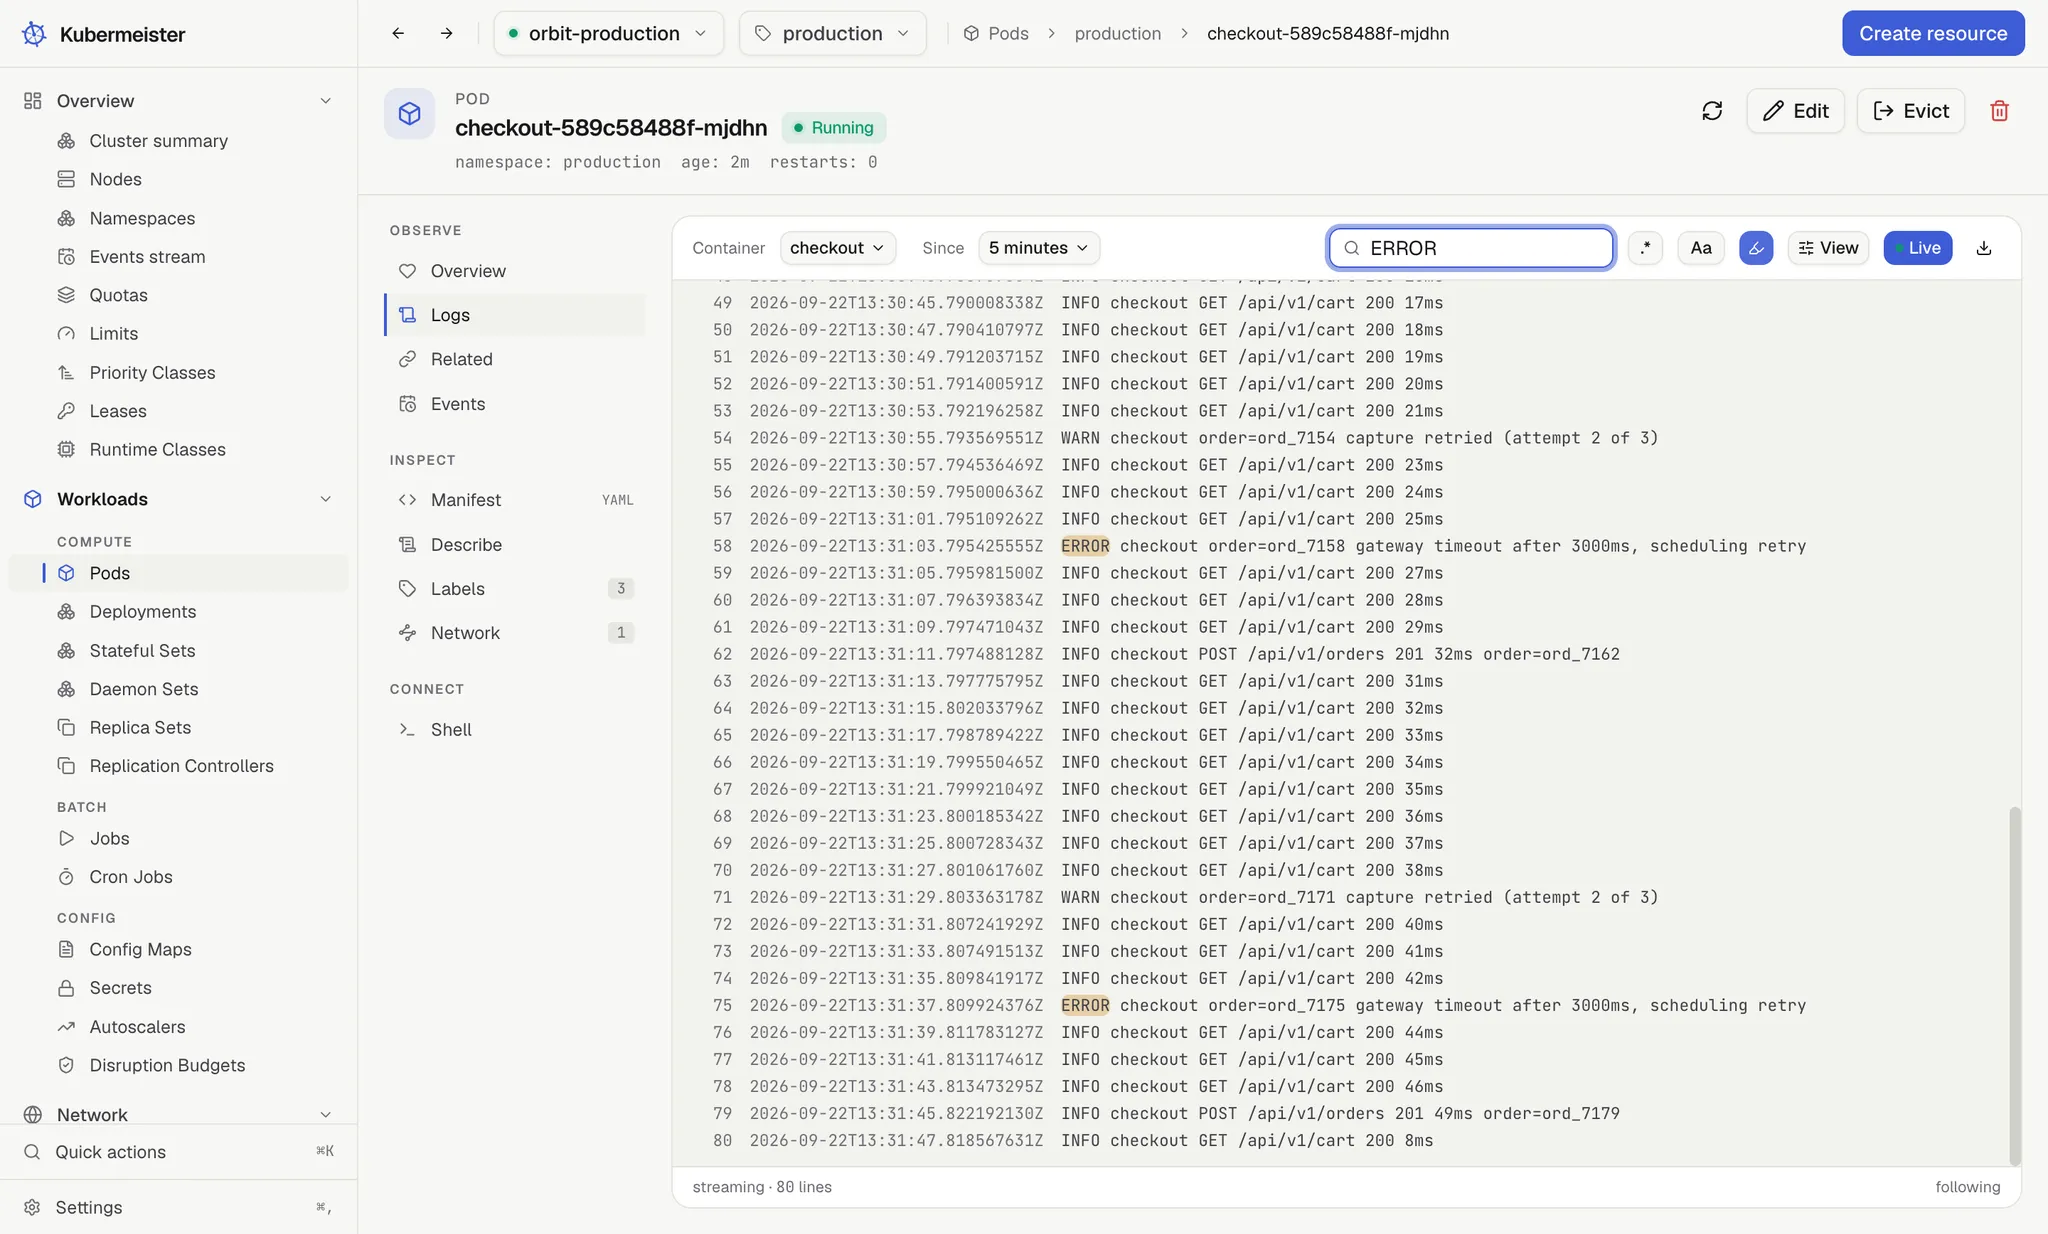The width and height of the screenshot is (2048, 1234).
Task: Open Config Maps page
Action: click(x=140, y=950)
